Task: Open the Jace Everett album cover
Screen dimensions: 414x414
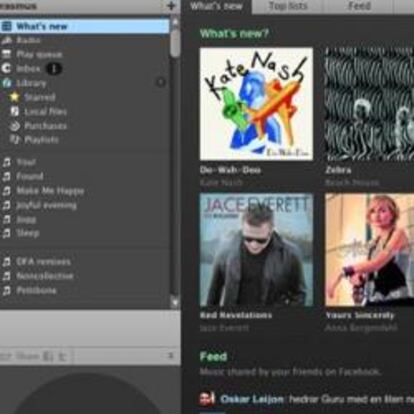Action: pos(256,250)
